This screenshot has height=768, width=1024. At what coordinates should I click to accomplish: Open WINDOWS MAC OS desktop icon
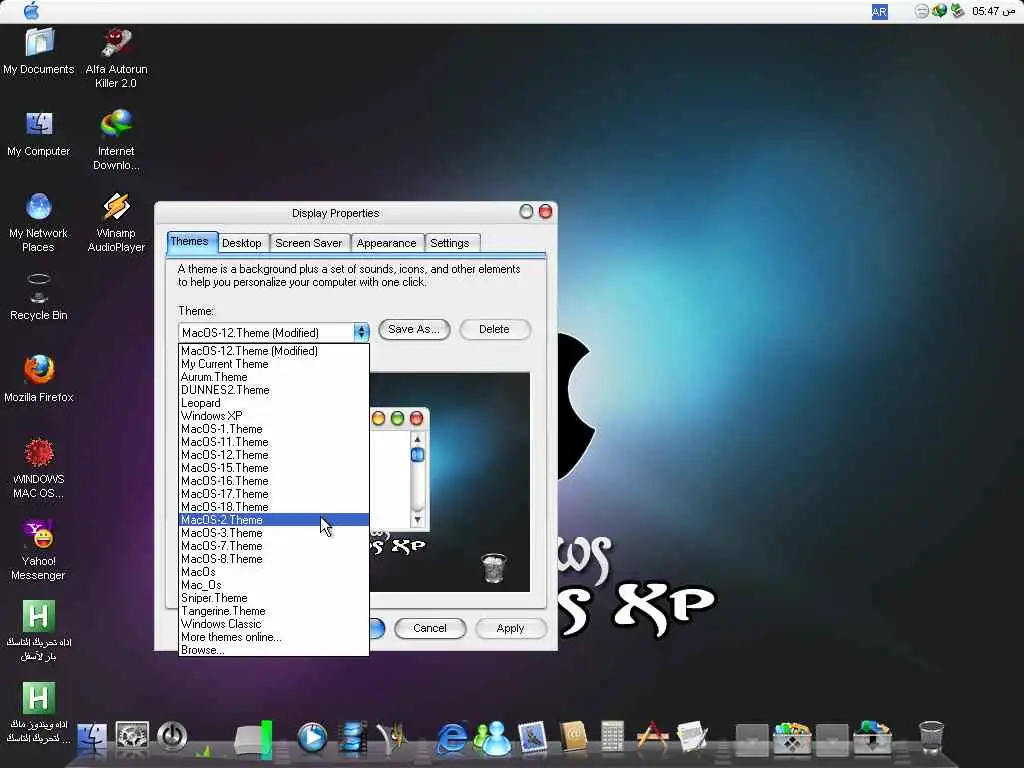click(x=39, y=468)
